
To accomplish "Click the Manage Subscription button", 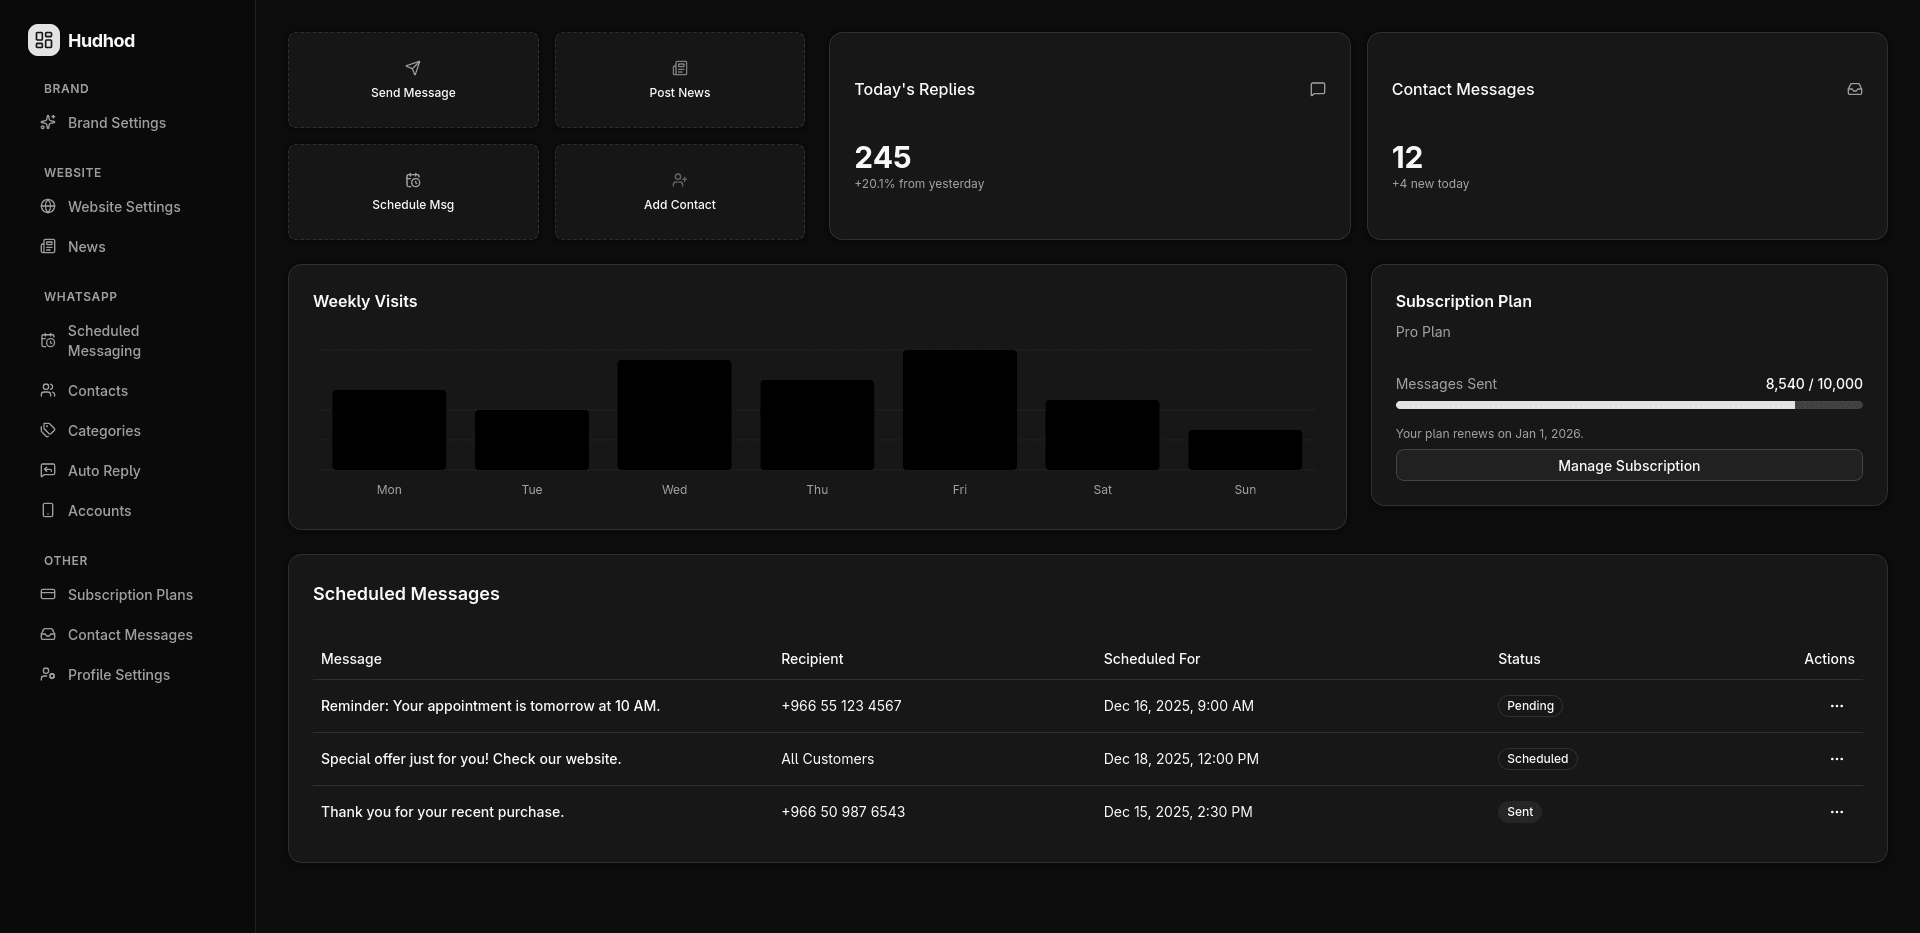I will tap(1628, 465).
